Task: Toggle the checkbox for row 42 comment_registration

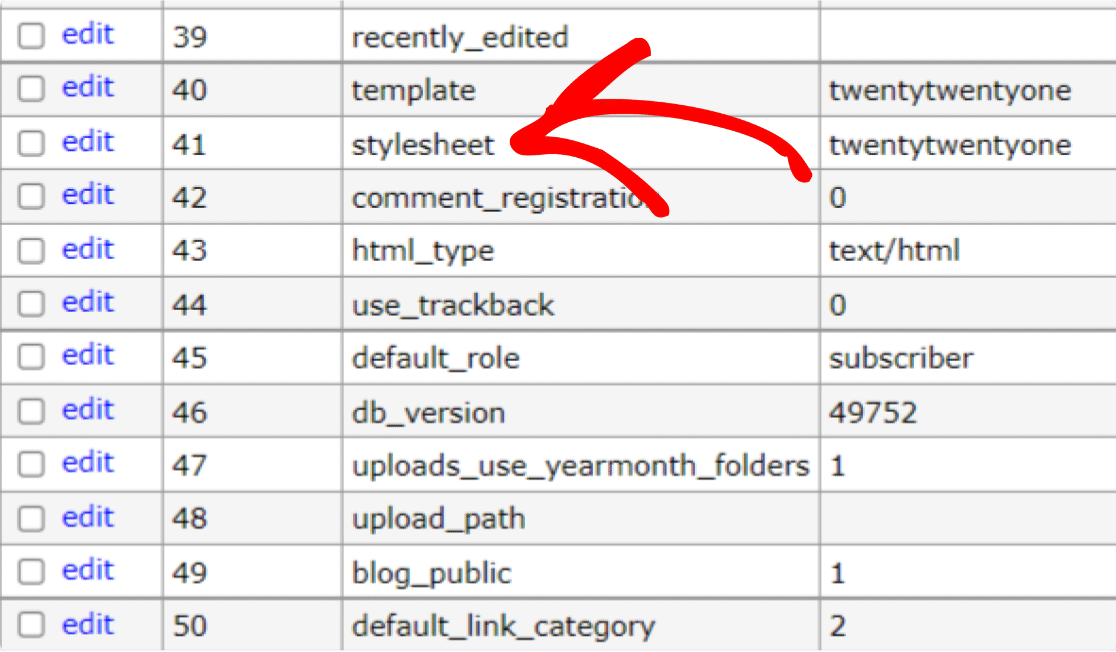Action: click(x=31, y=196)
